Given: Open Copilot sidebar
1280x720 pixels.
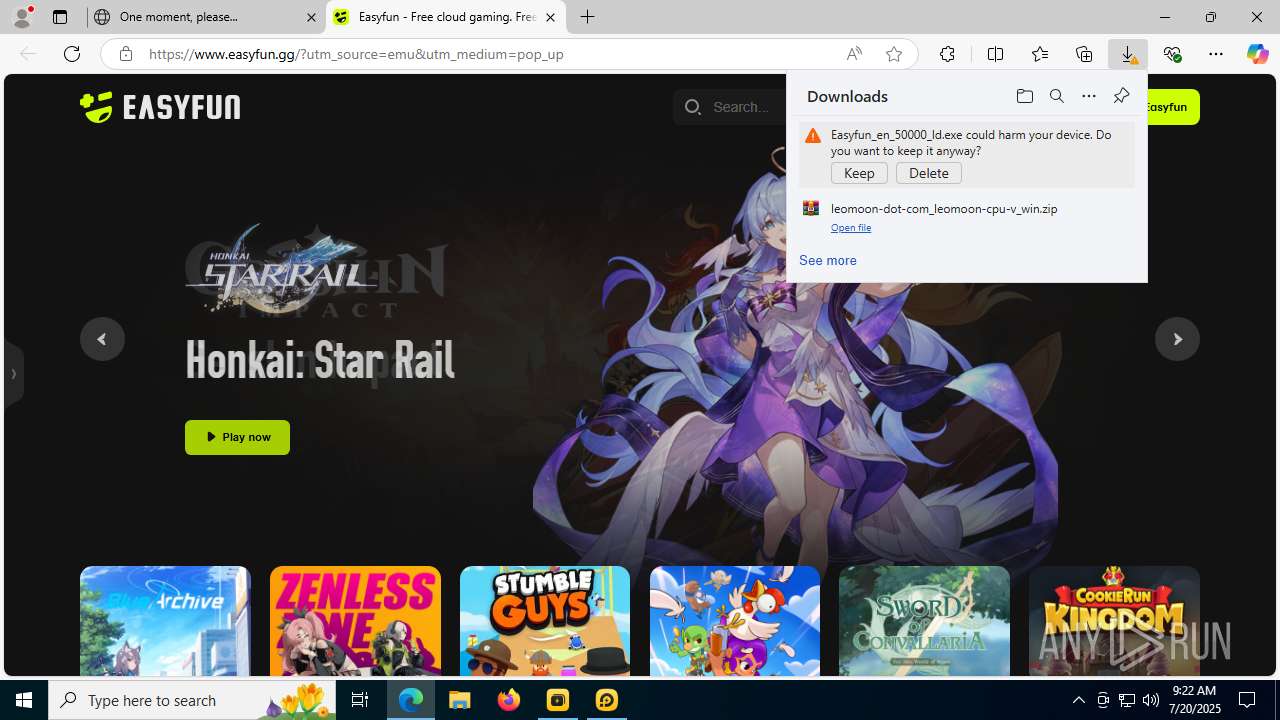Looking at the screenshot, I should pos(1257,54).
